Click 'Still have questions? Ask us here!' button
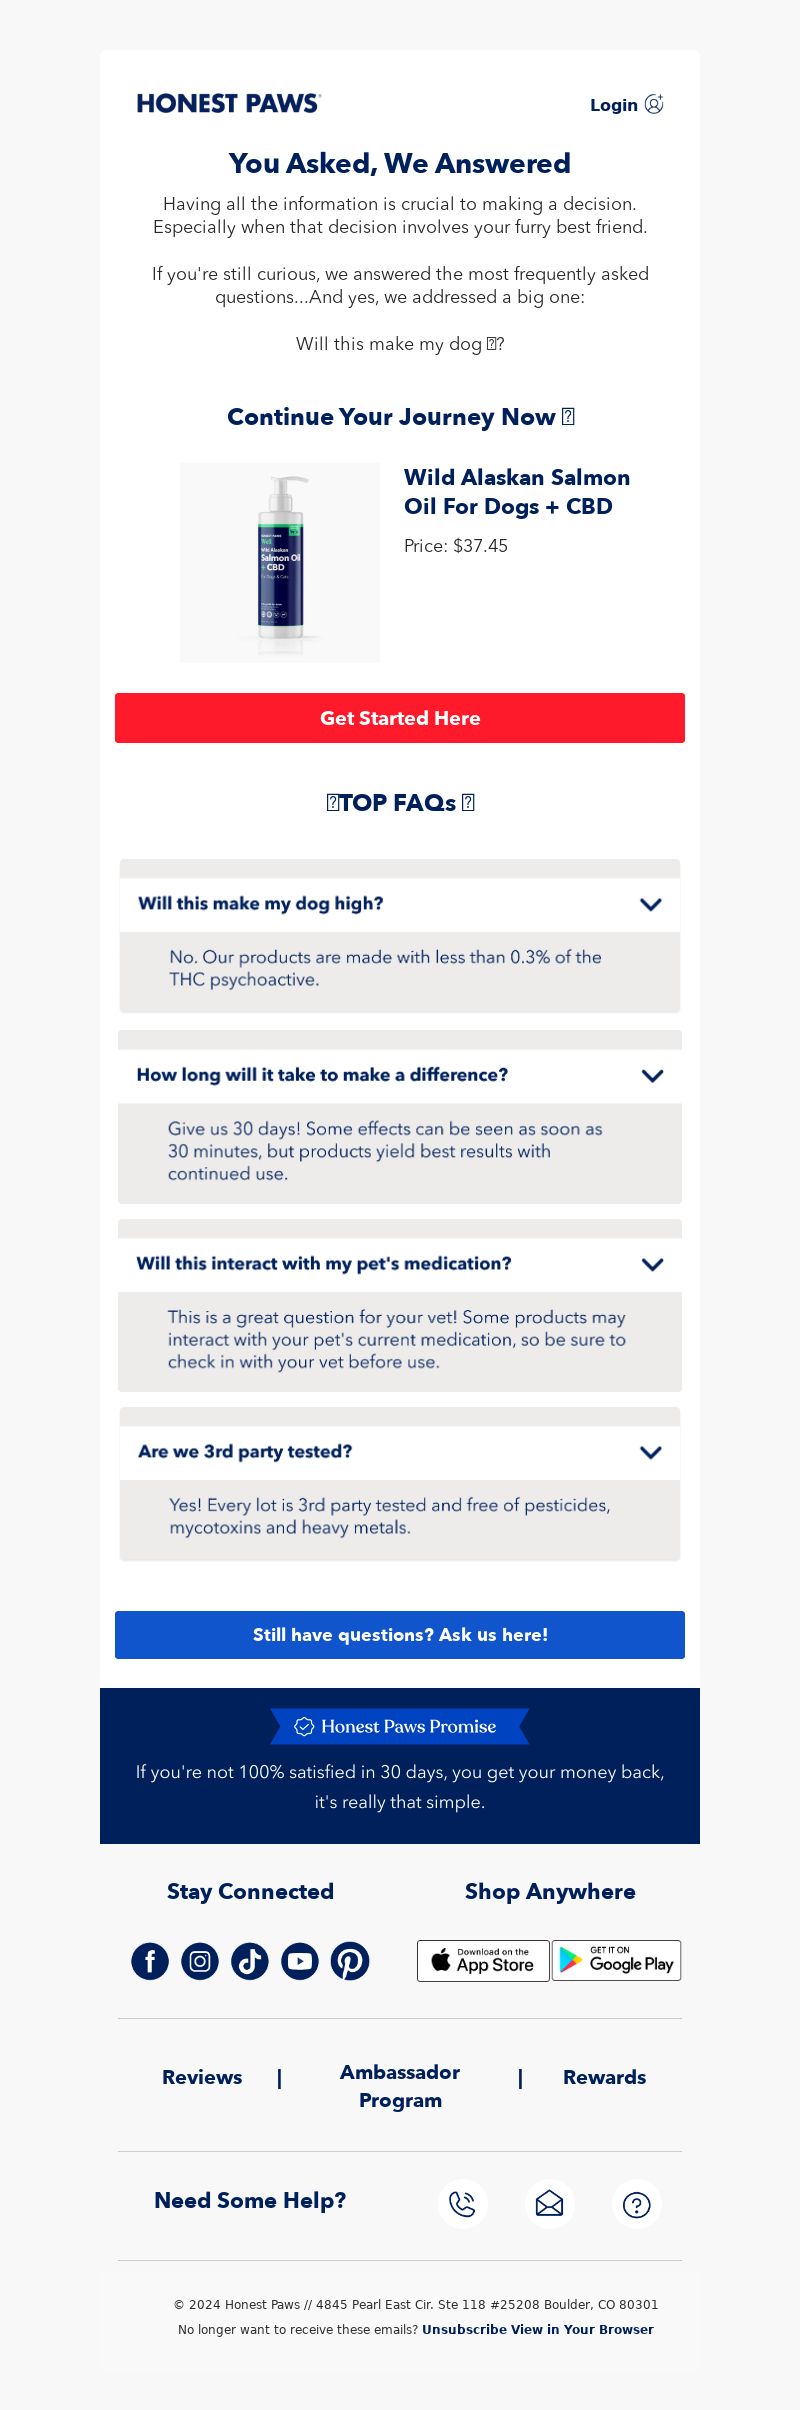The width and height of the screenshot is (800, 2410). pos(400,1635)
